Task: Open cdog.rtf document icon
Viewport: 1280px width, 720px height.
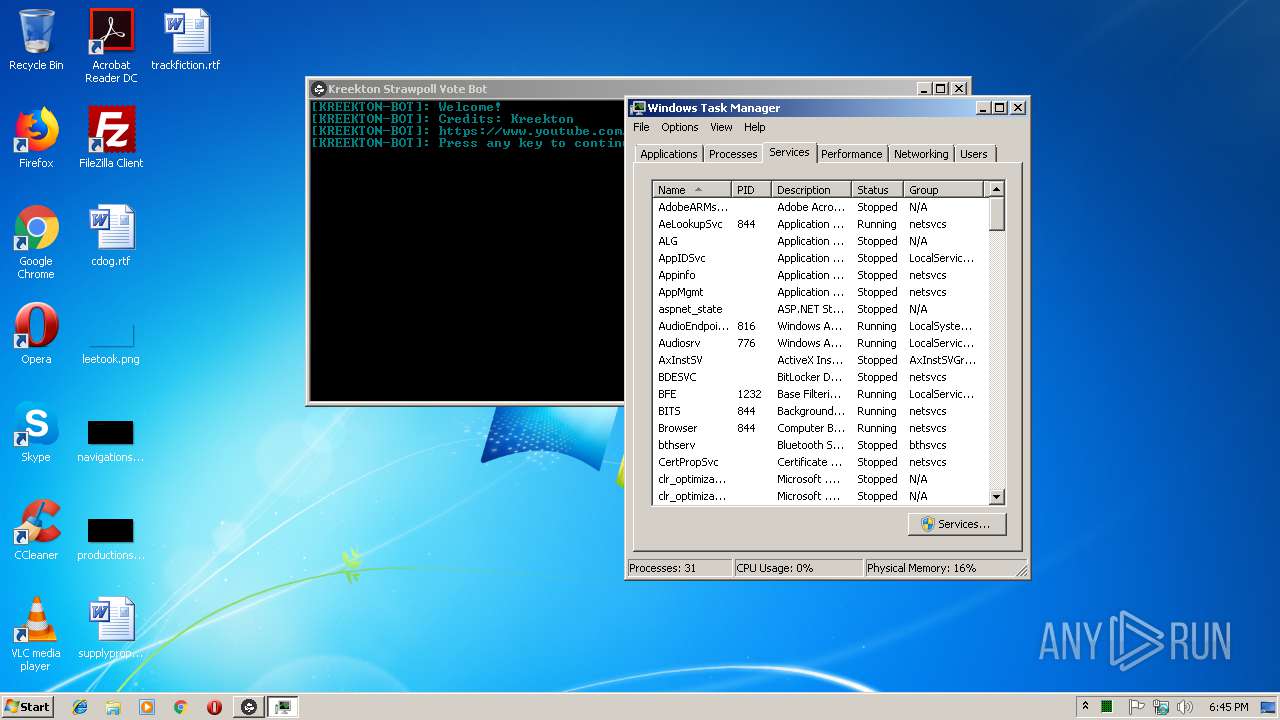Action: click(x=111, y=236)
